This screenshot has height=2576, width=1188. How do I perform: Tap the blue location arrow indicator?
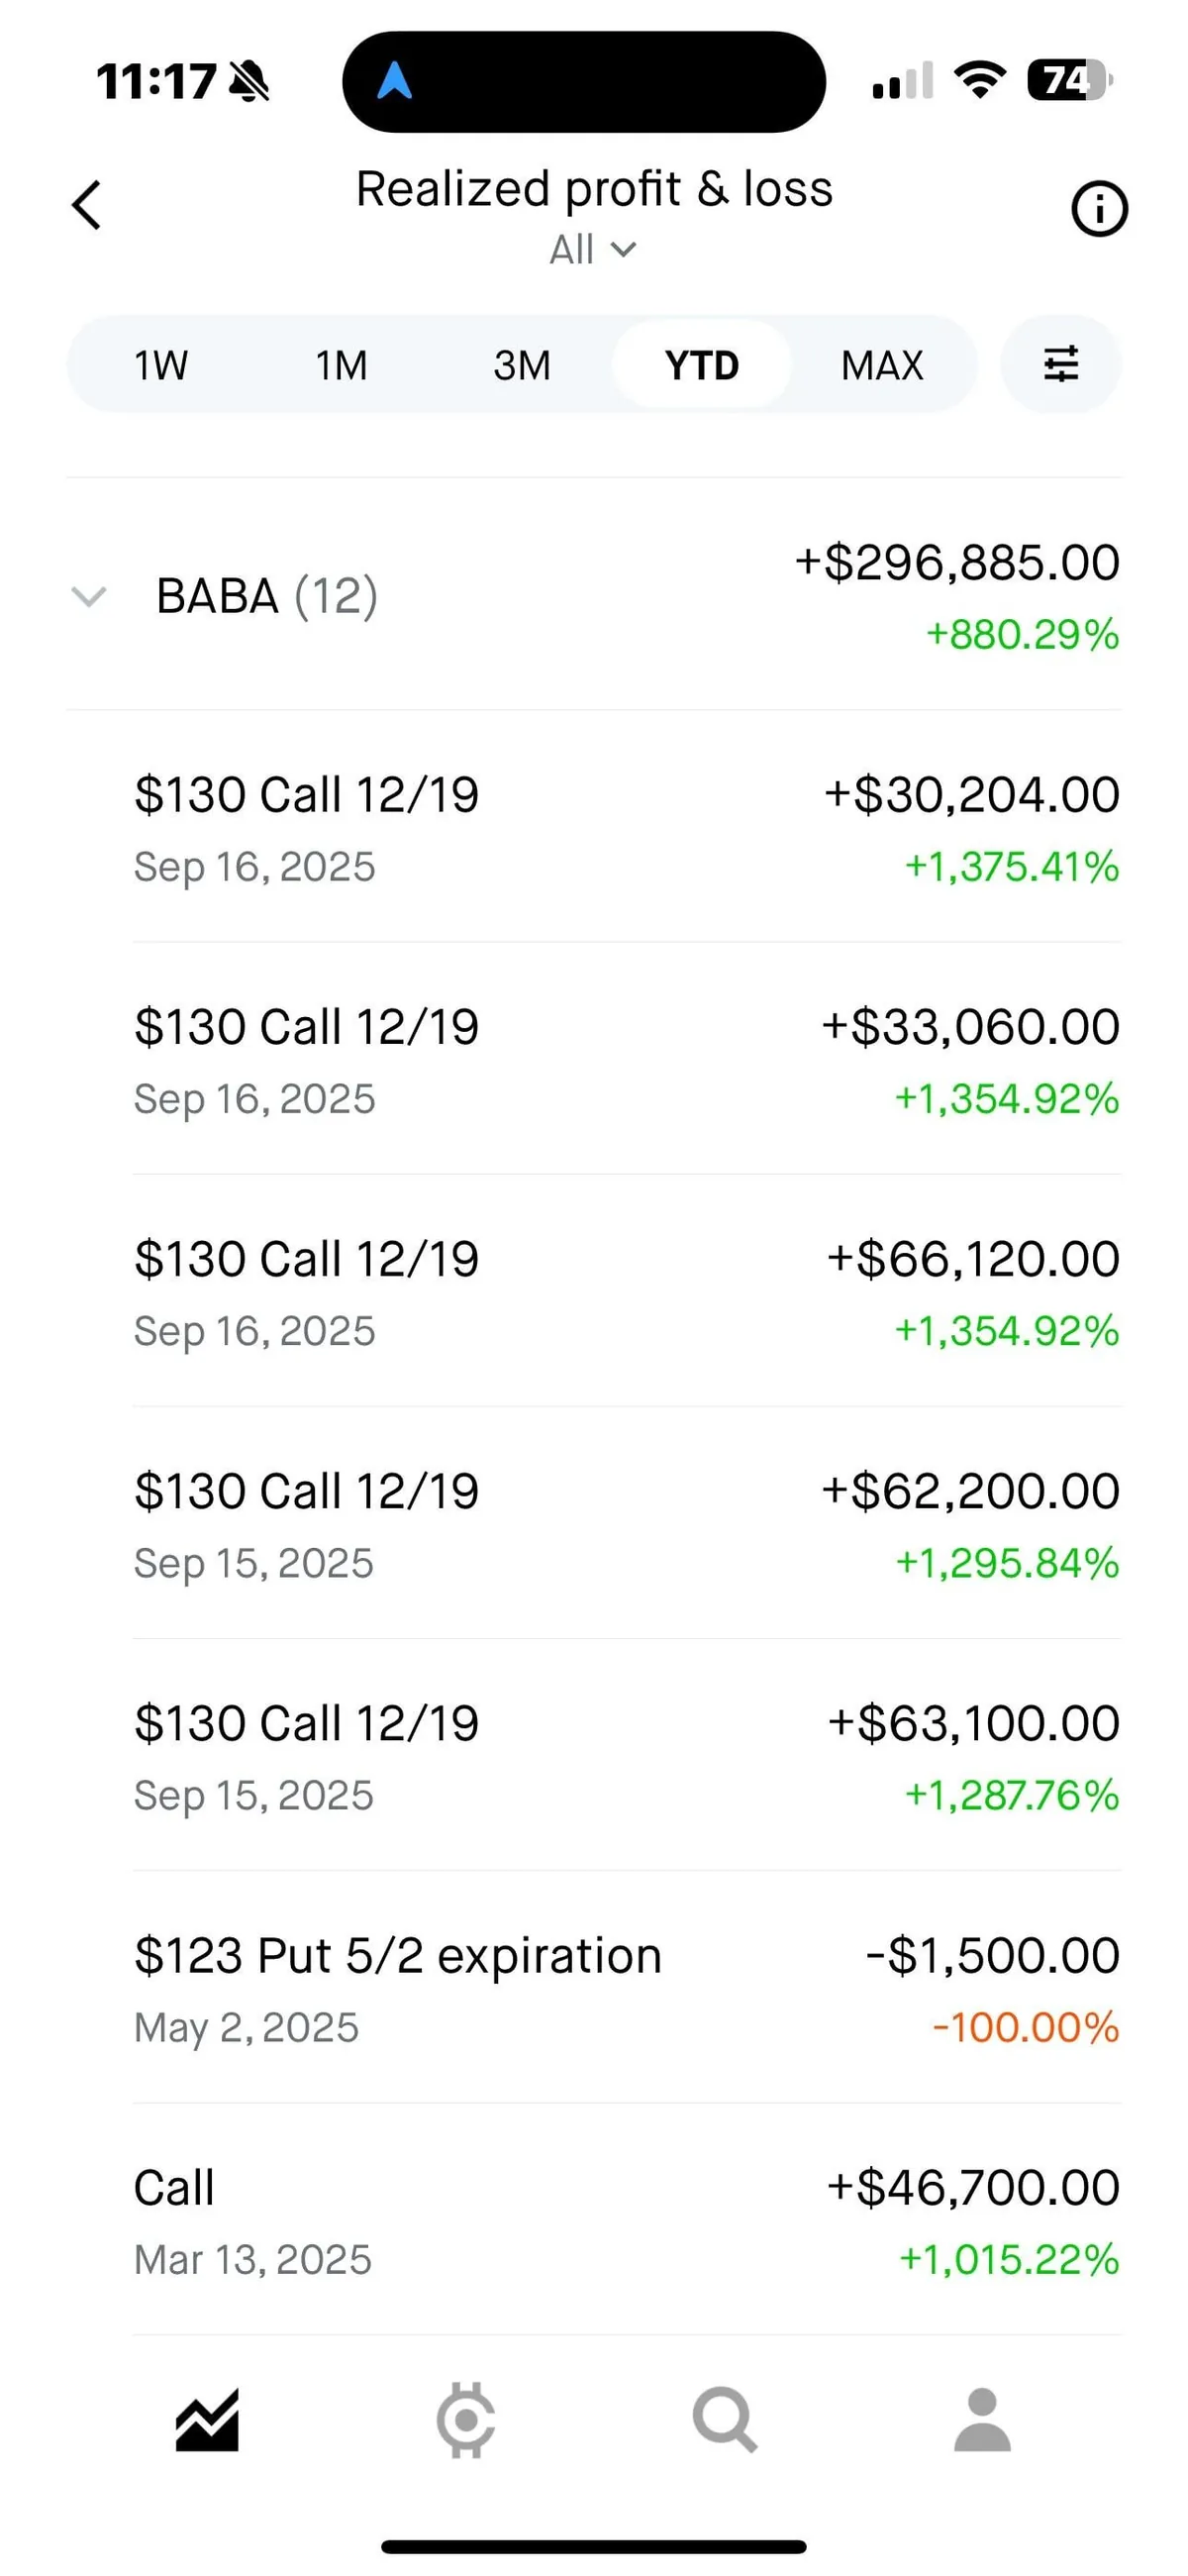394,81
